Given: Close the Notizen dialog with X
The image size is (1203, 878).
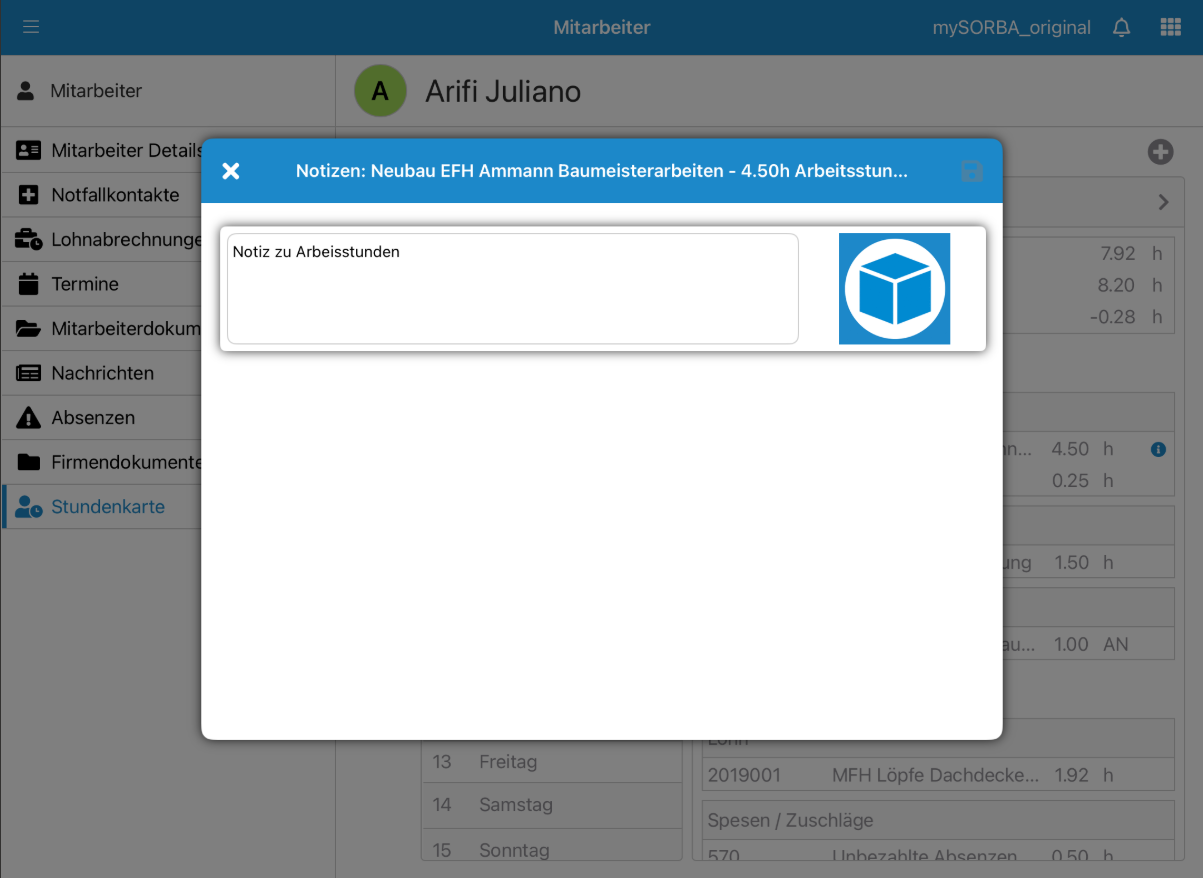Looking at the screenshot, I should tap(231, 171).
